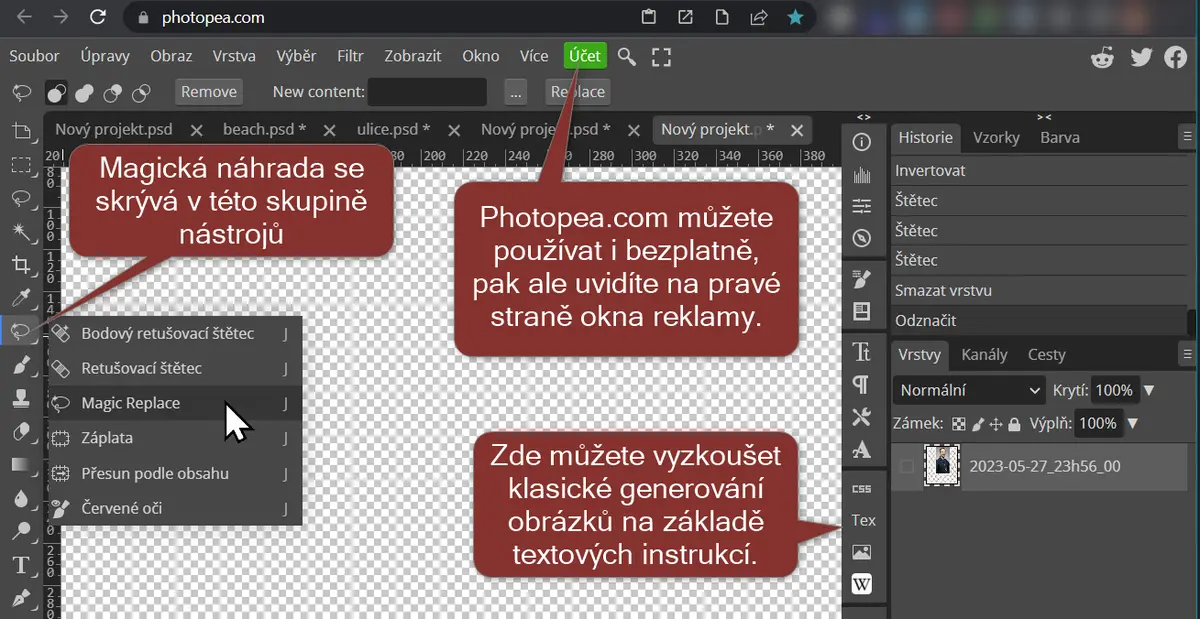Click the Remove button
Viewport: 1200px width, 619px height.
(x=209, y=92)
